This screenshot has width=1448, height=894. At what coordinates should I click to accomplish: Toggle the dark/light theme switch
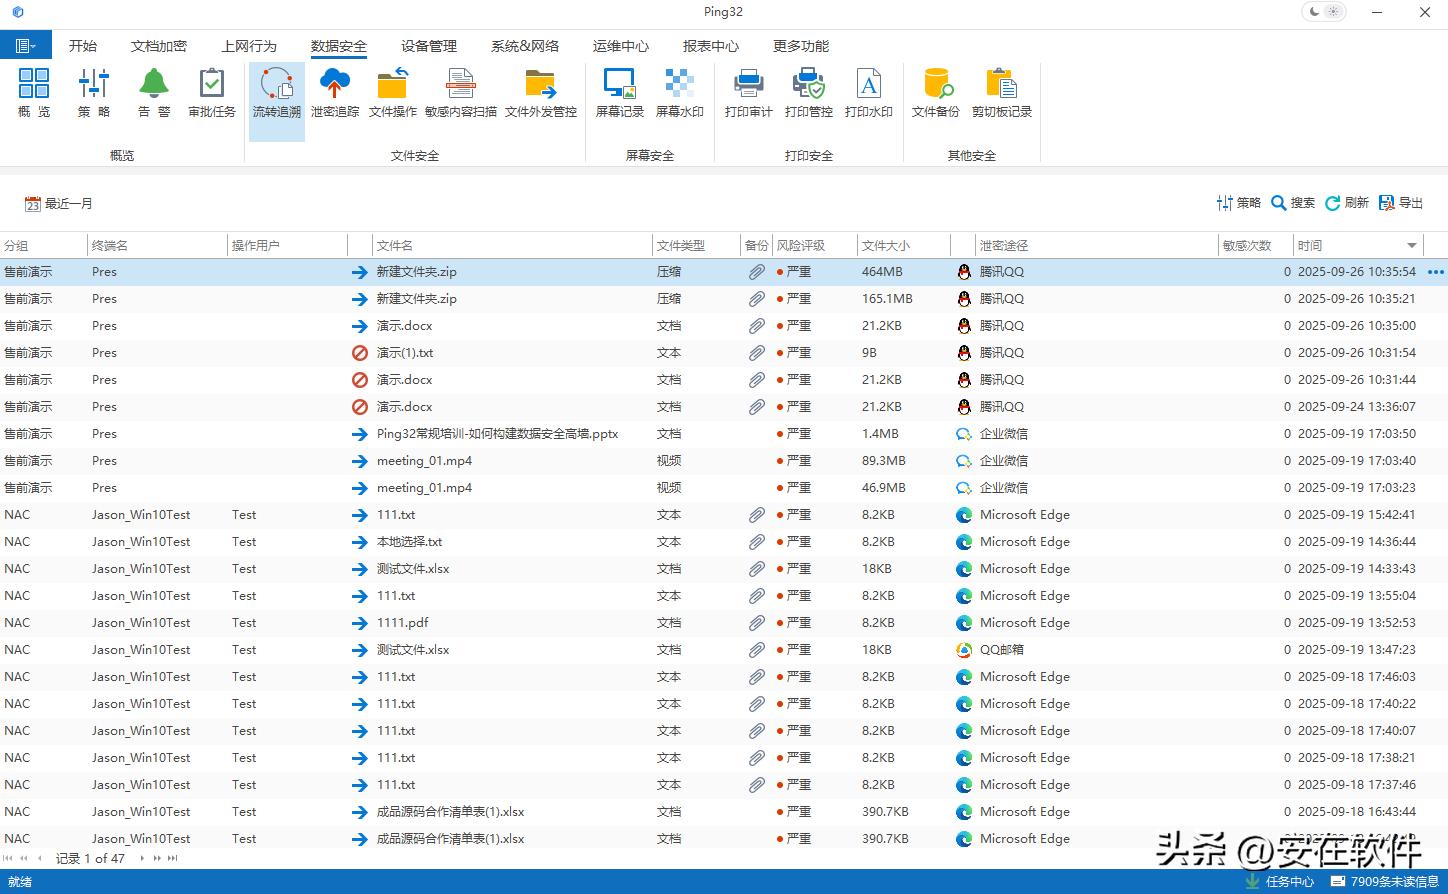click(x=1324, y=12)
